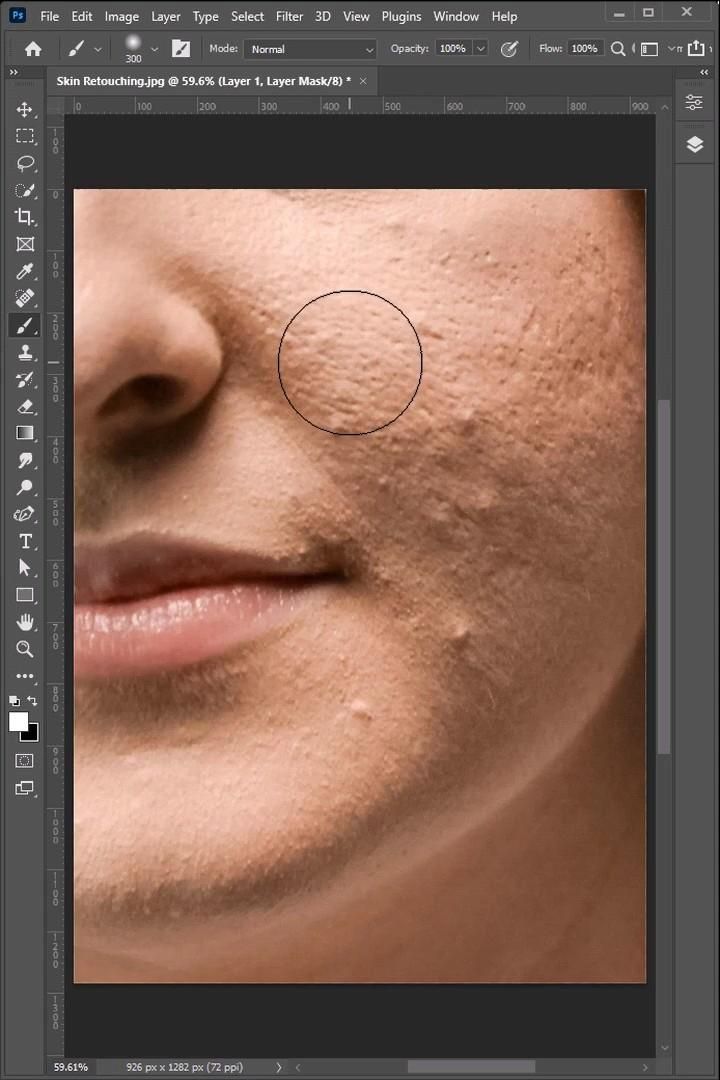This screenshot has width=720, height=1080.
Task: Select the Path Selection tool
Action: point(25,568)
